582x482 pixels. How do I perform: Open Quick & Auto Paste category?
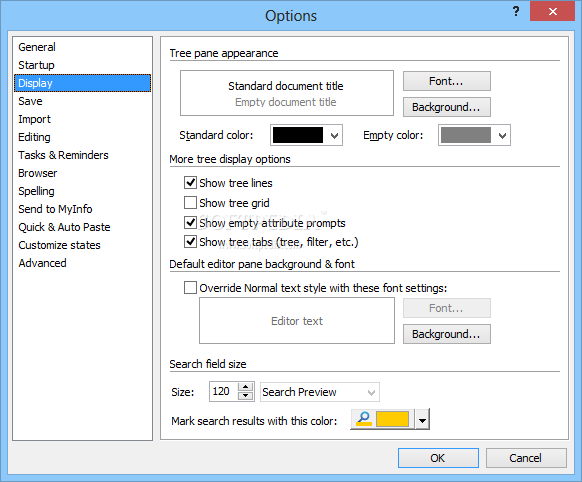[82, 227]
